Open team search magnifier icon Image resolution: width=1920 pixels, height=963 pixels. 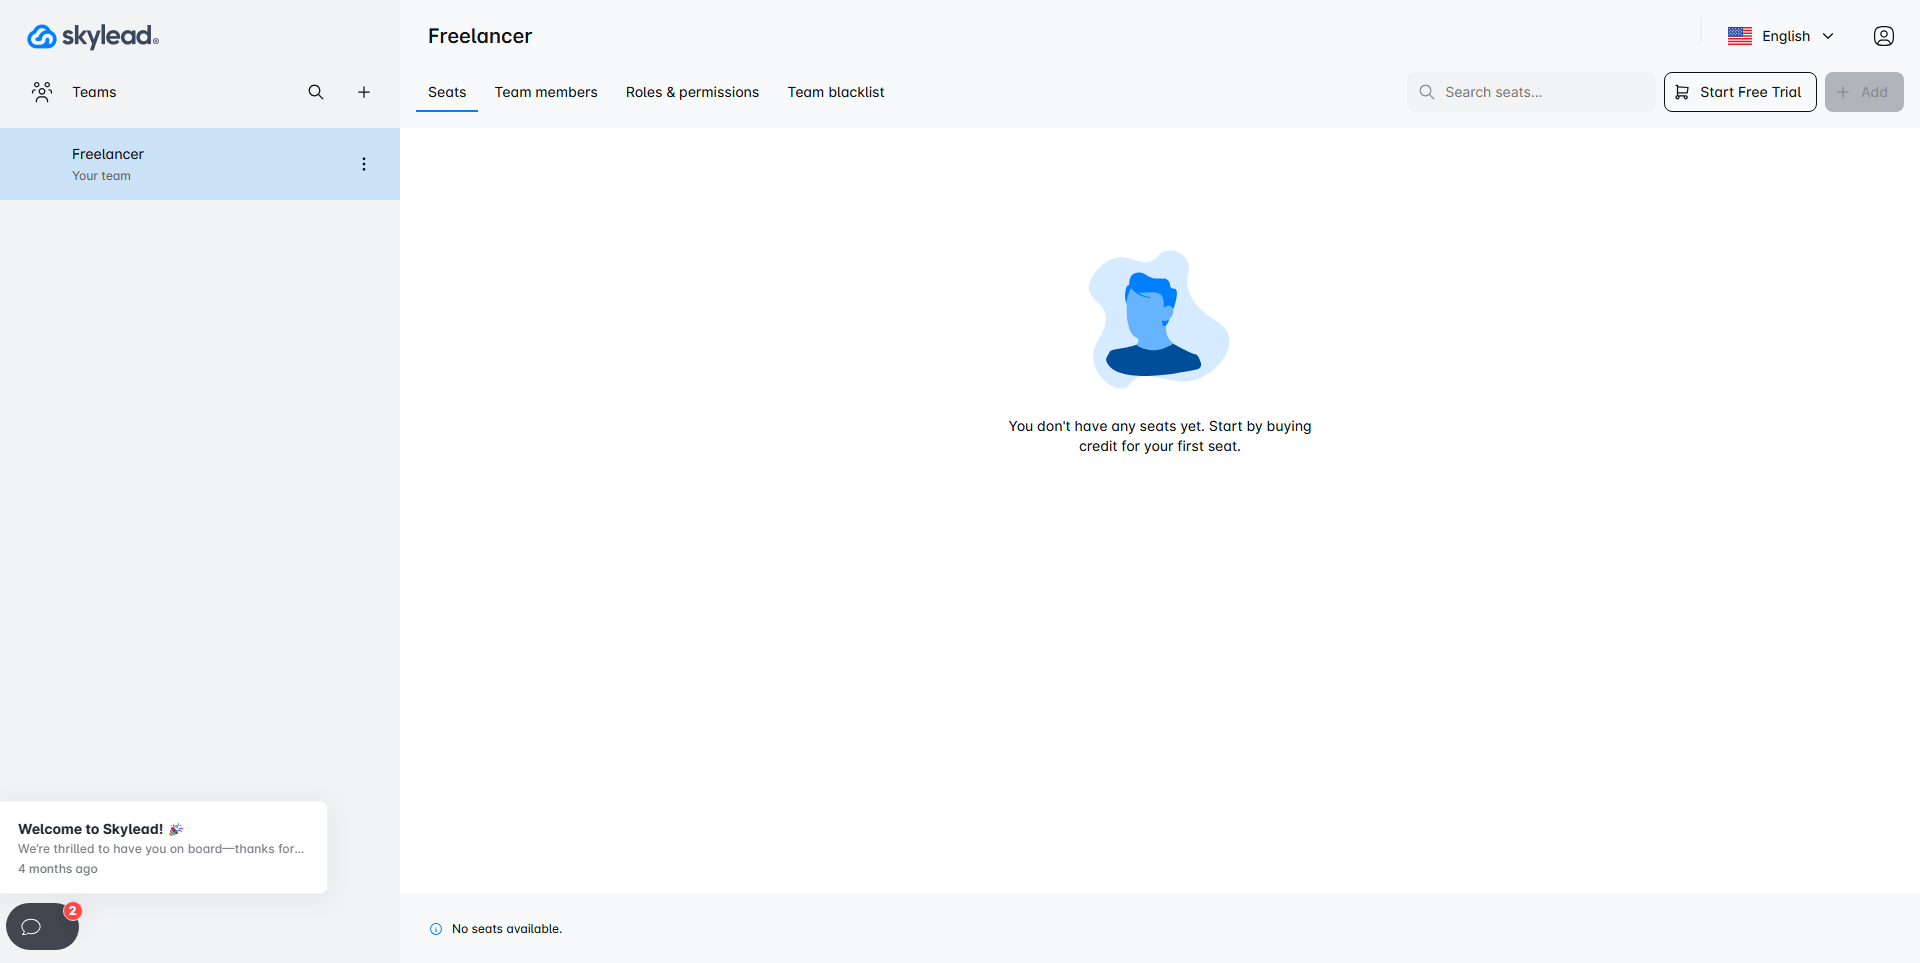tap(316, 92)
